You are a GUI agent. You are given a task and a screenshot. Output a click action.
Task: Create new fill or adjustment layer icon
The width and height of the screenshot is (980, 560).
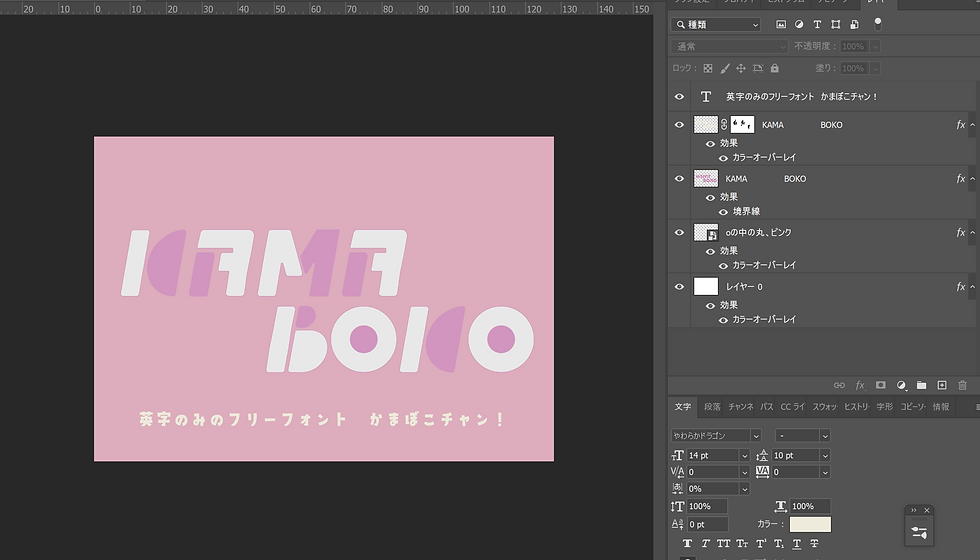(901, 385)
